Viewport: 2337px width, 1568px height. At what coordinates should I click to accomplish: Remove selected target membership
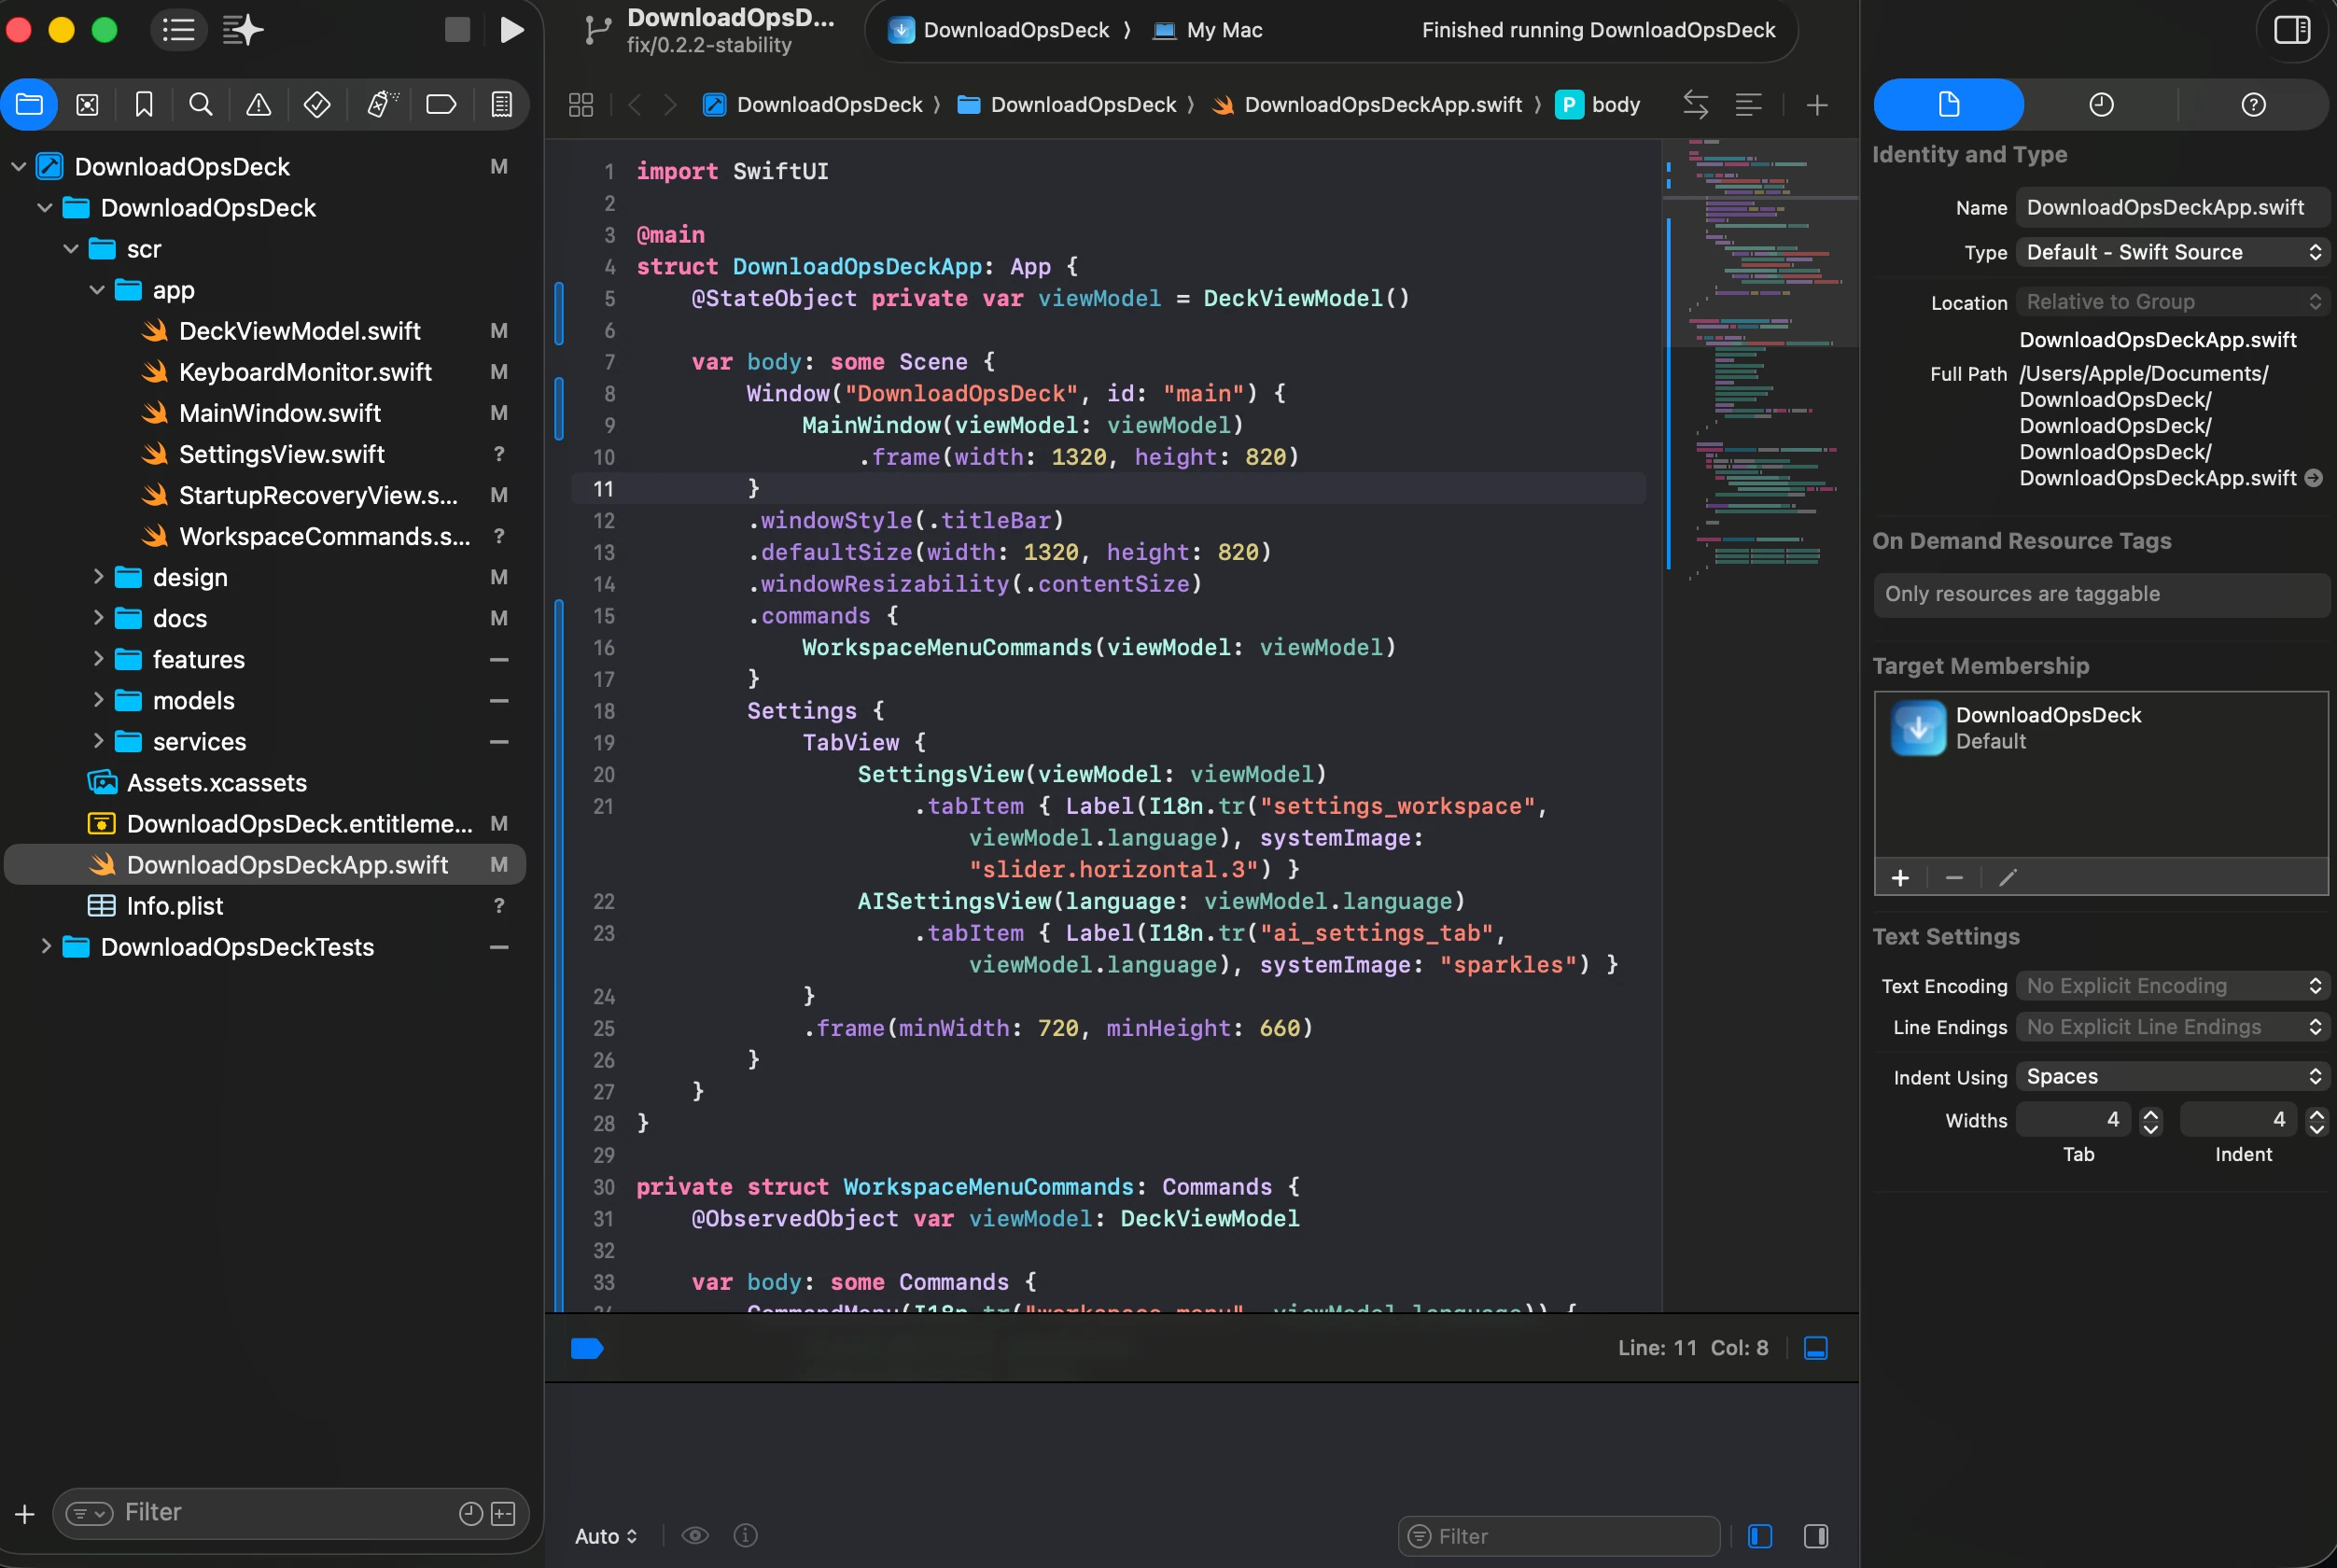click(1954, 878)
